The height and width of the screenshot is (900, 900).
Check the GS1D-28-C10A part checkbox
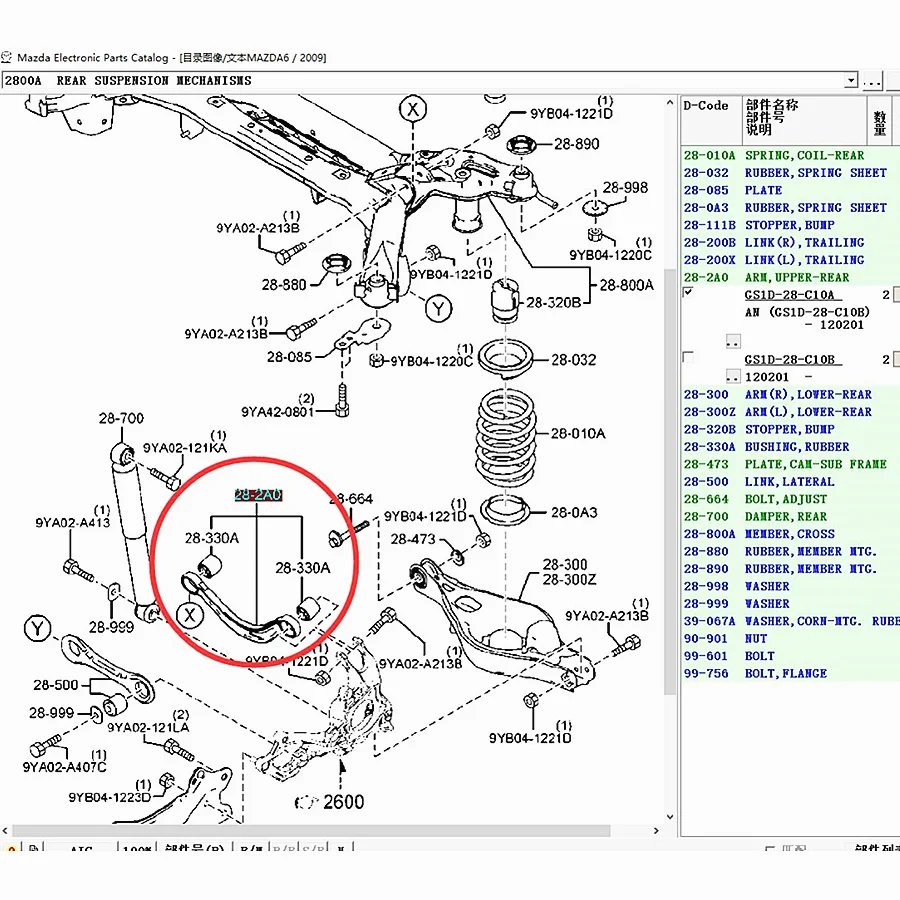[x=688, y=293]
